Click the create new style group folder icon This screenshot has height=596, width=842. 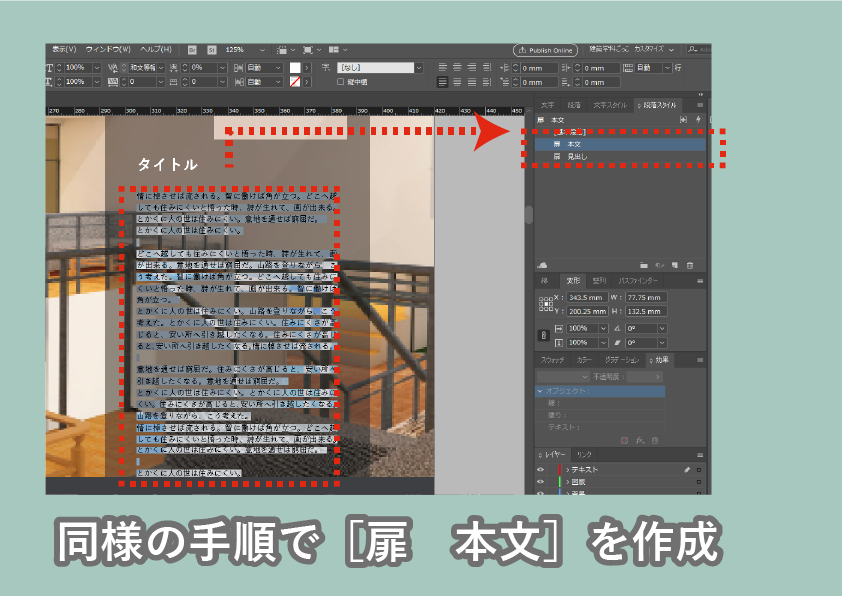pyautogui.click(x=644, y=265)
